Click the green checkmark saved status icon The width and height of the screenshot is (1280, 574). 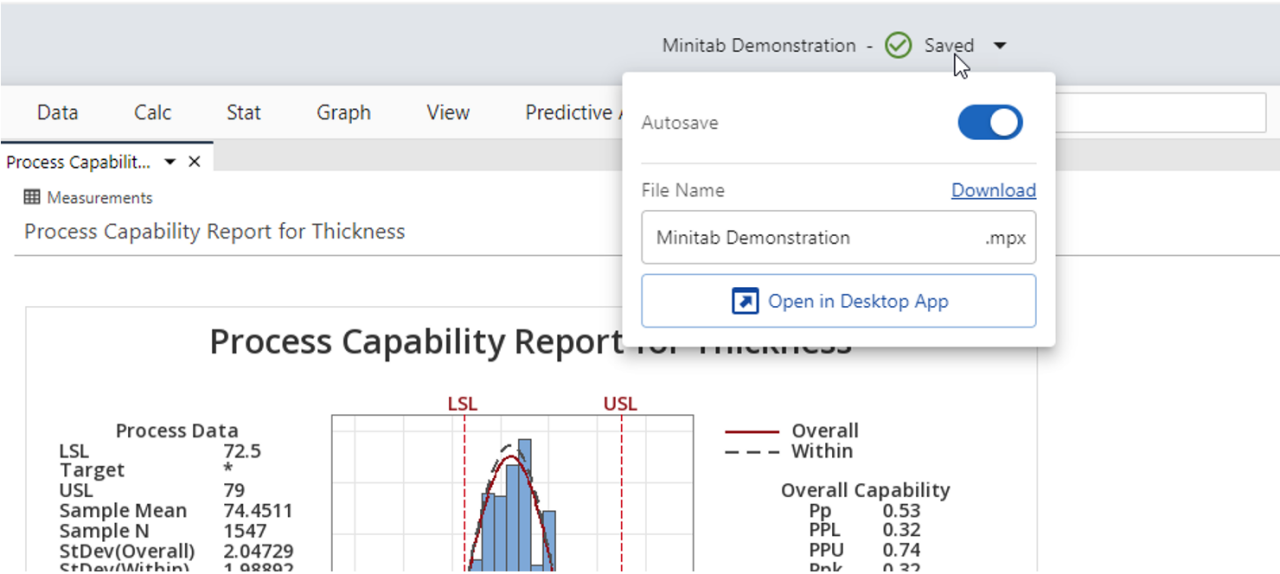point(898,46)
